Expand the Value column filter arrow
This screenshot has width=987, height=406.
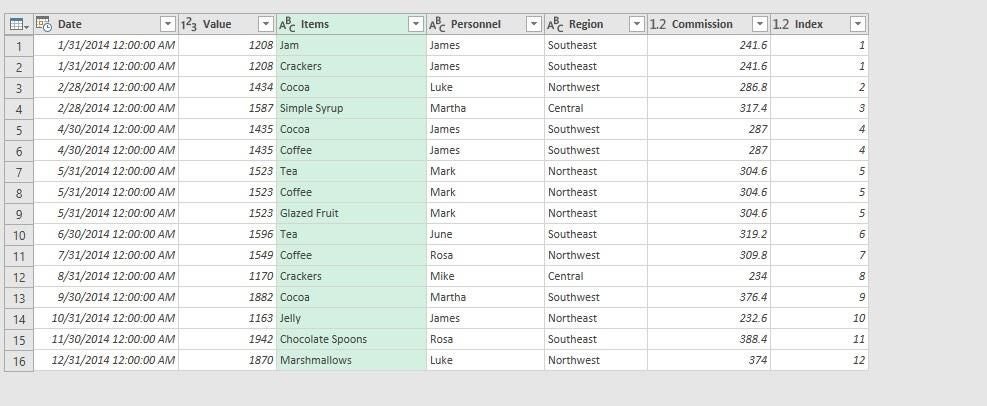(x=265, y=24)
